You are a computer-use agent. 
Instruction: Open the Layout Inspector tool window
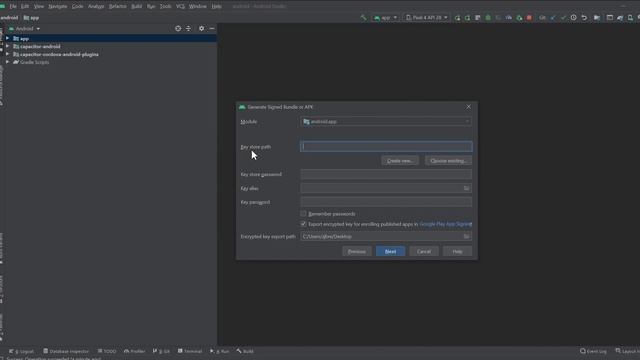(x=627, y=351)
